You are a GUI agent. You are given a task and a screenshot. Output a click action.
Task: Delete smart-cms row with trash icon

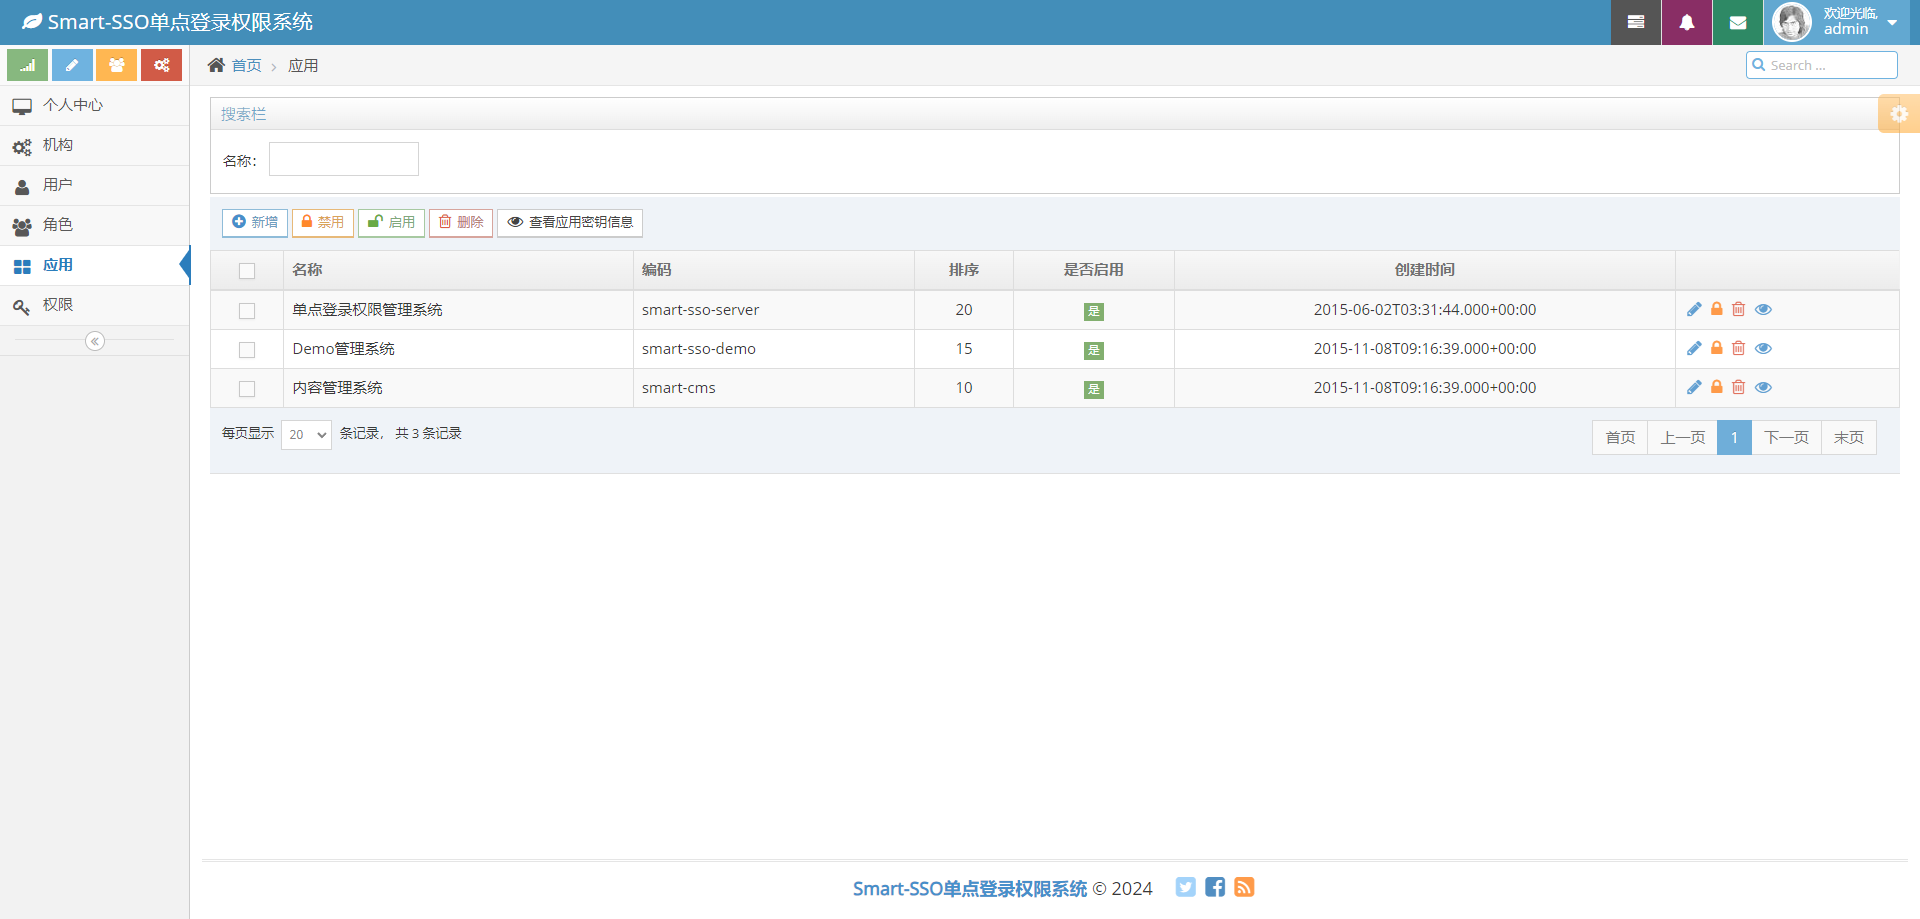coord(1738,387)
